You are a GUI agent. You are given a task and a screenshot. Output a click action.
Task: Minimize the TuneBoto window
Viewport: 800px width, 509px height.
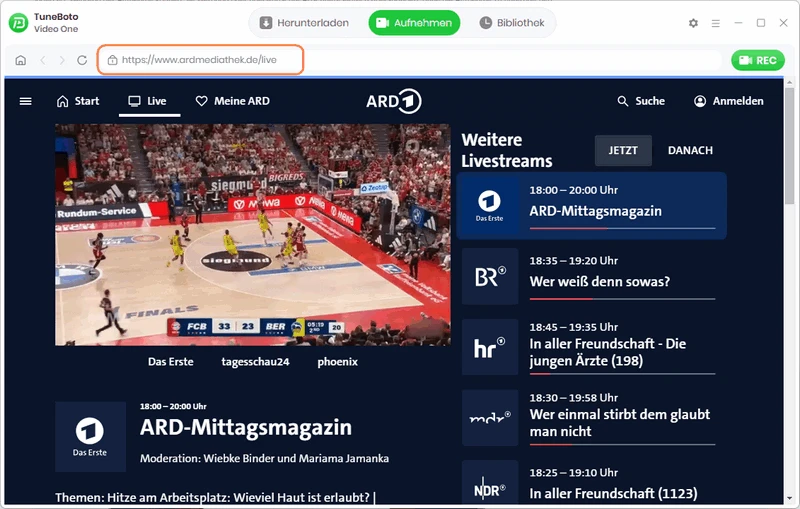pyautogui.click(x=738, y=23)
